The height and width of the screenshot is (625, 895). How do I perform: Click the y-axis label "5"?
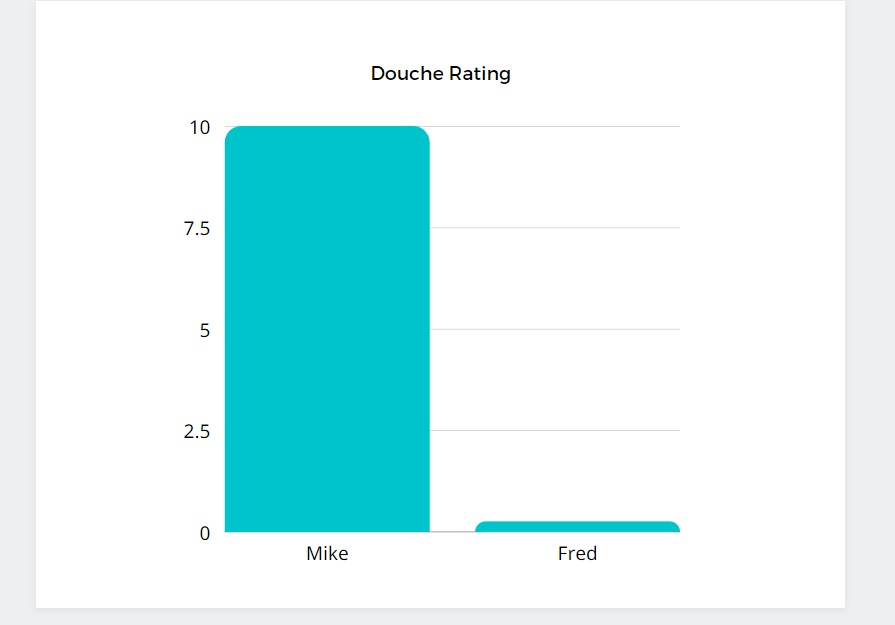pyautogui.click(x=205, y=330)
